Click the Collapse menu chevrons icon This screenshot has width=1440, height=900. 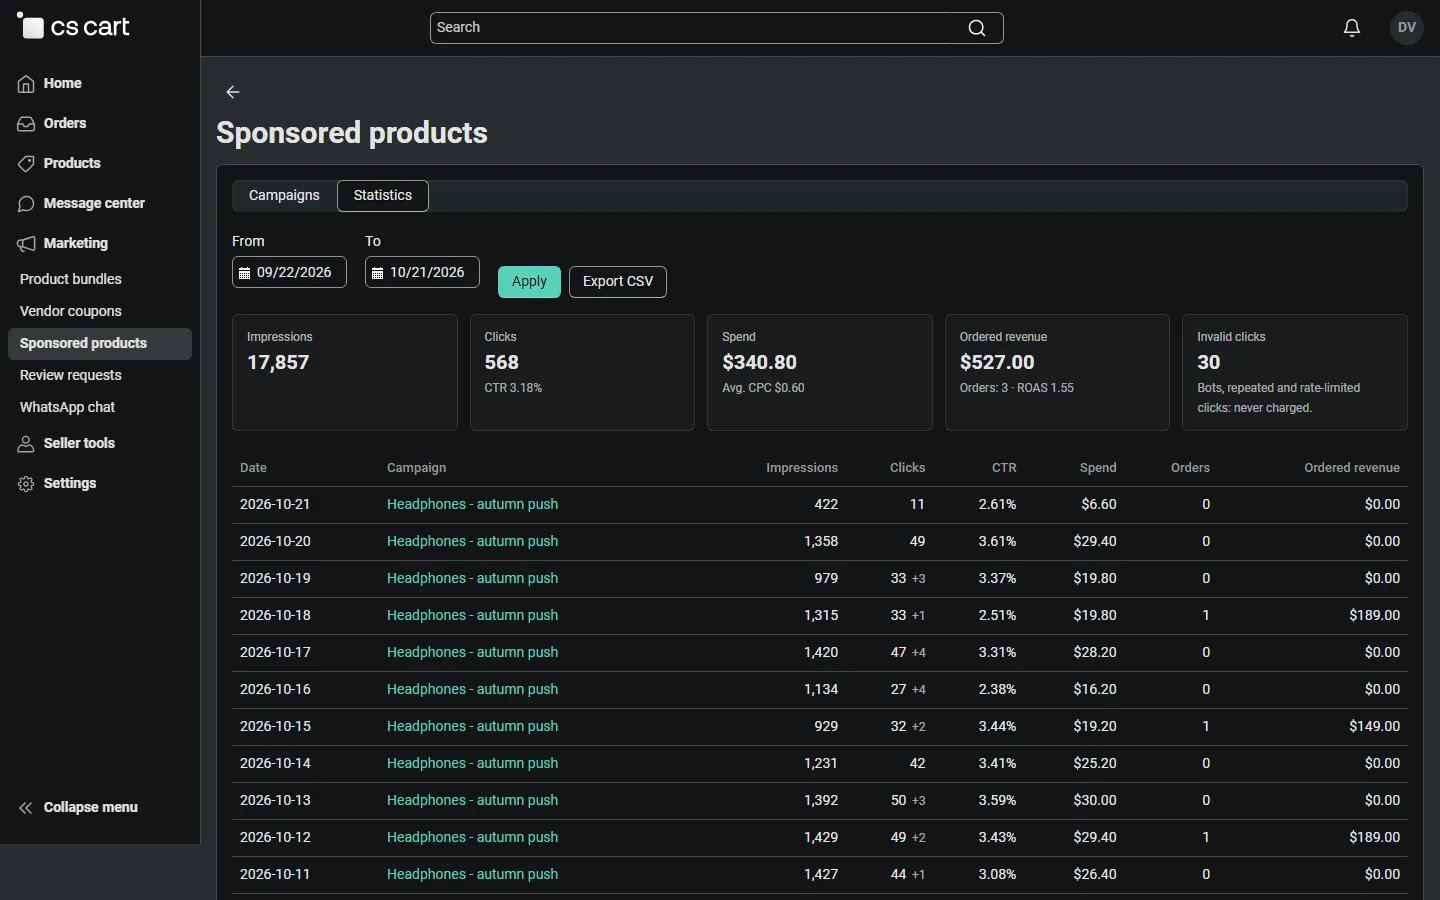click(26, 808)
